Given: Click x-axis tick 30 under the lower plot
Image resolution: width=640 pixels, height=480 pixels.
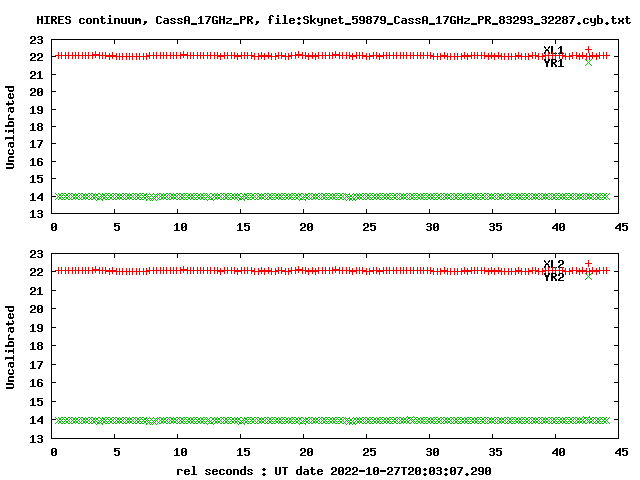Looking at the screenshot, I should tap(432, 452).
